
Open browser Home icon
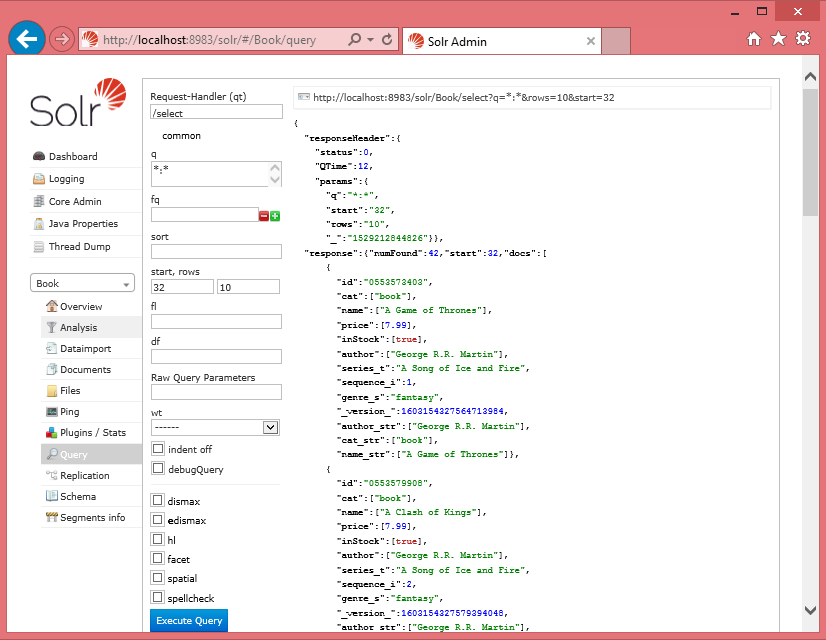click(755, 39)
